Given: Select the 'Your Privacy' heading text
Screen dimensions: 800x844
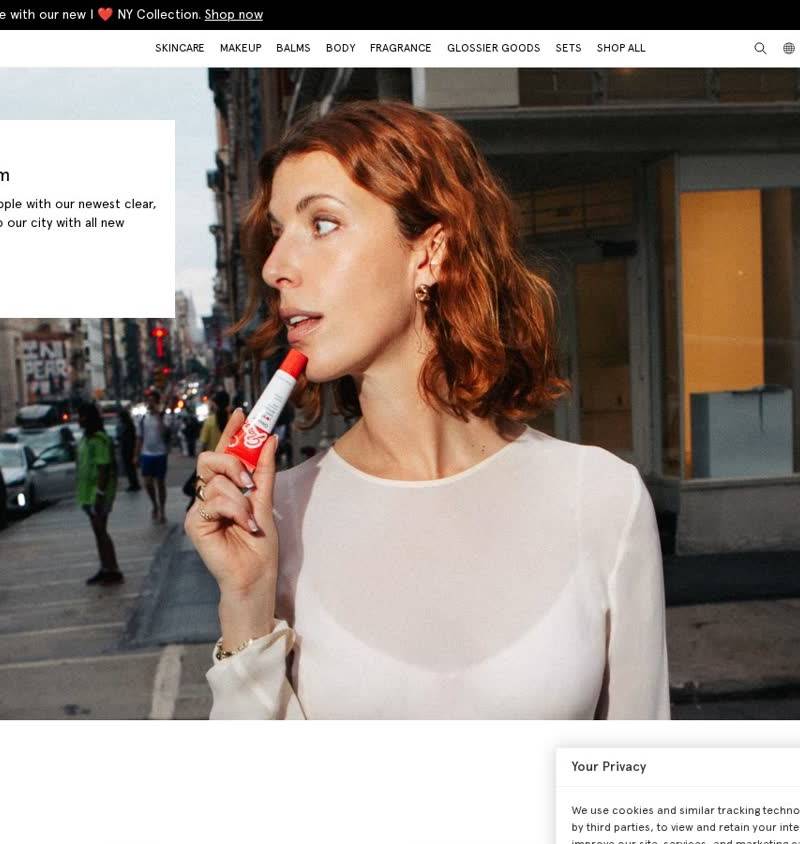Looking at the screenshot, I should click(609, 766).
